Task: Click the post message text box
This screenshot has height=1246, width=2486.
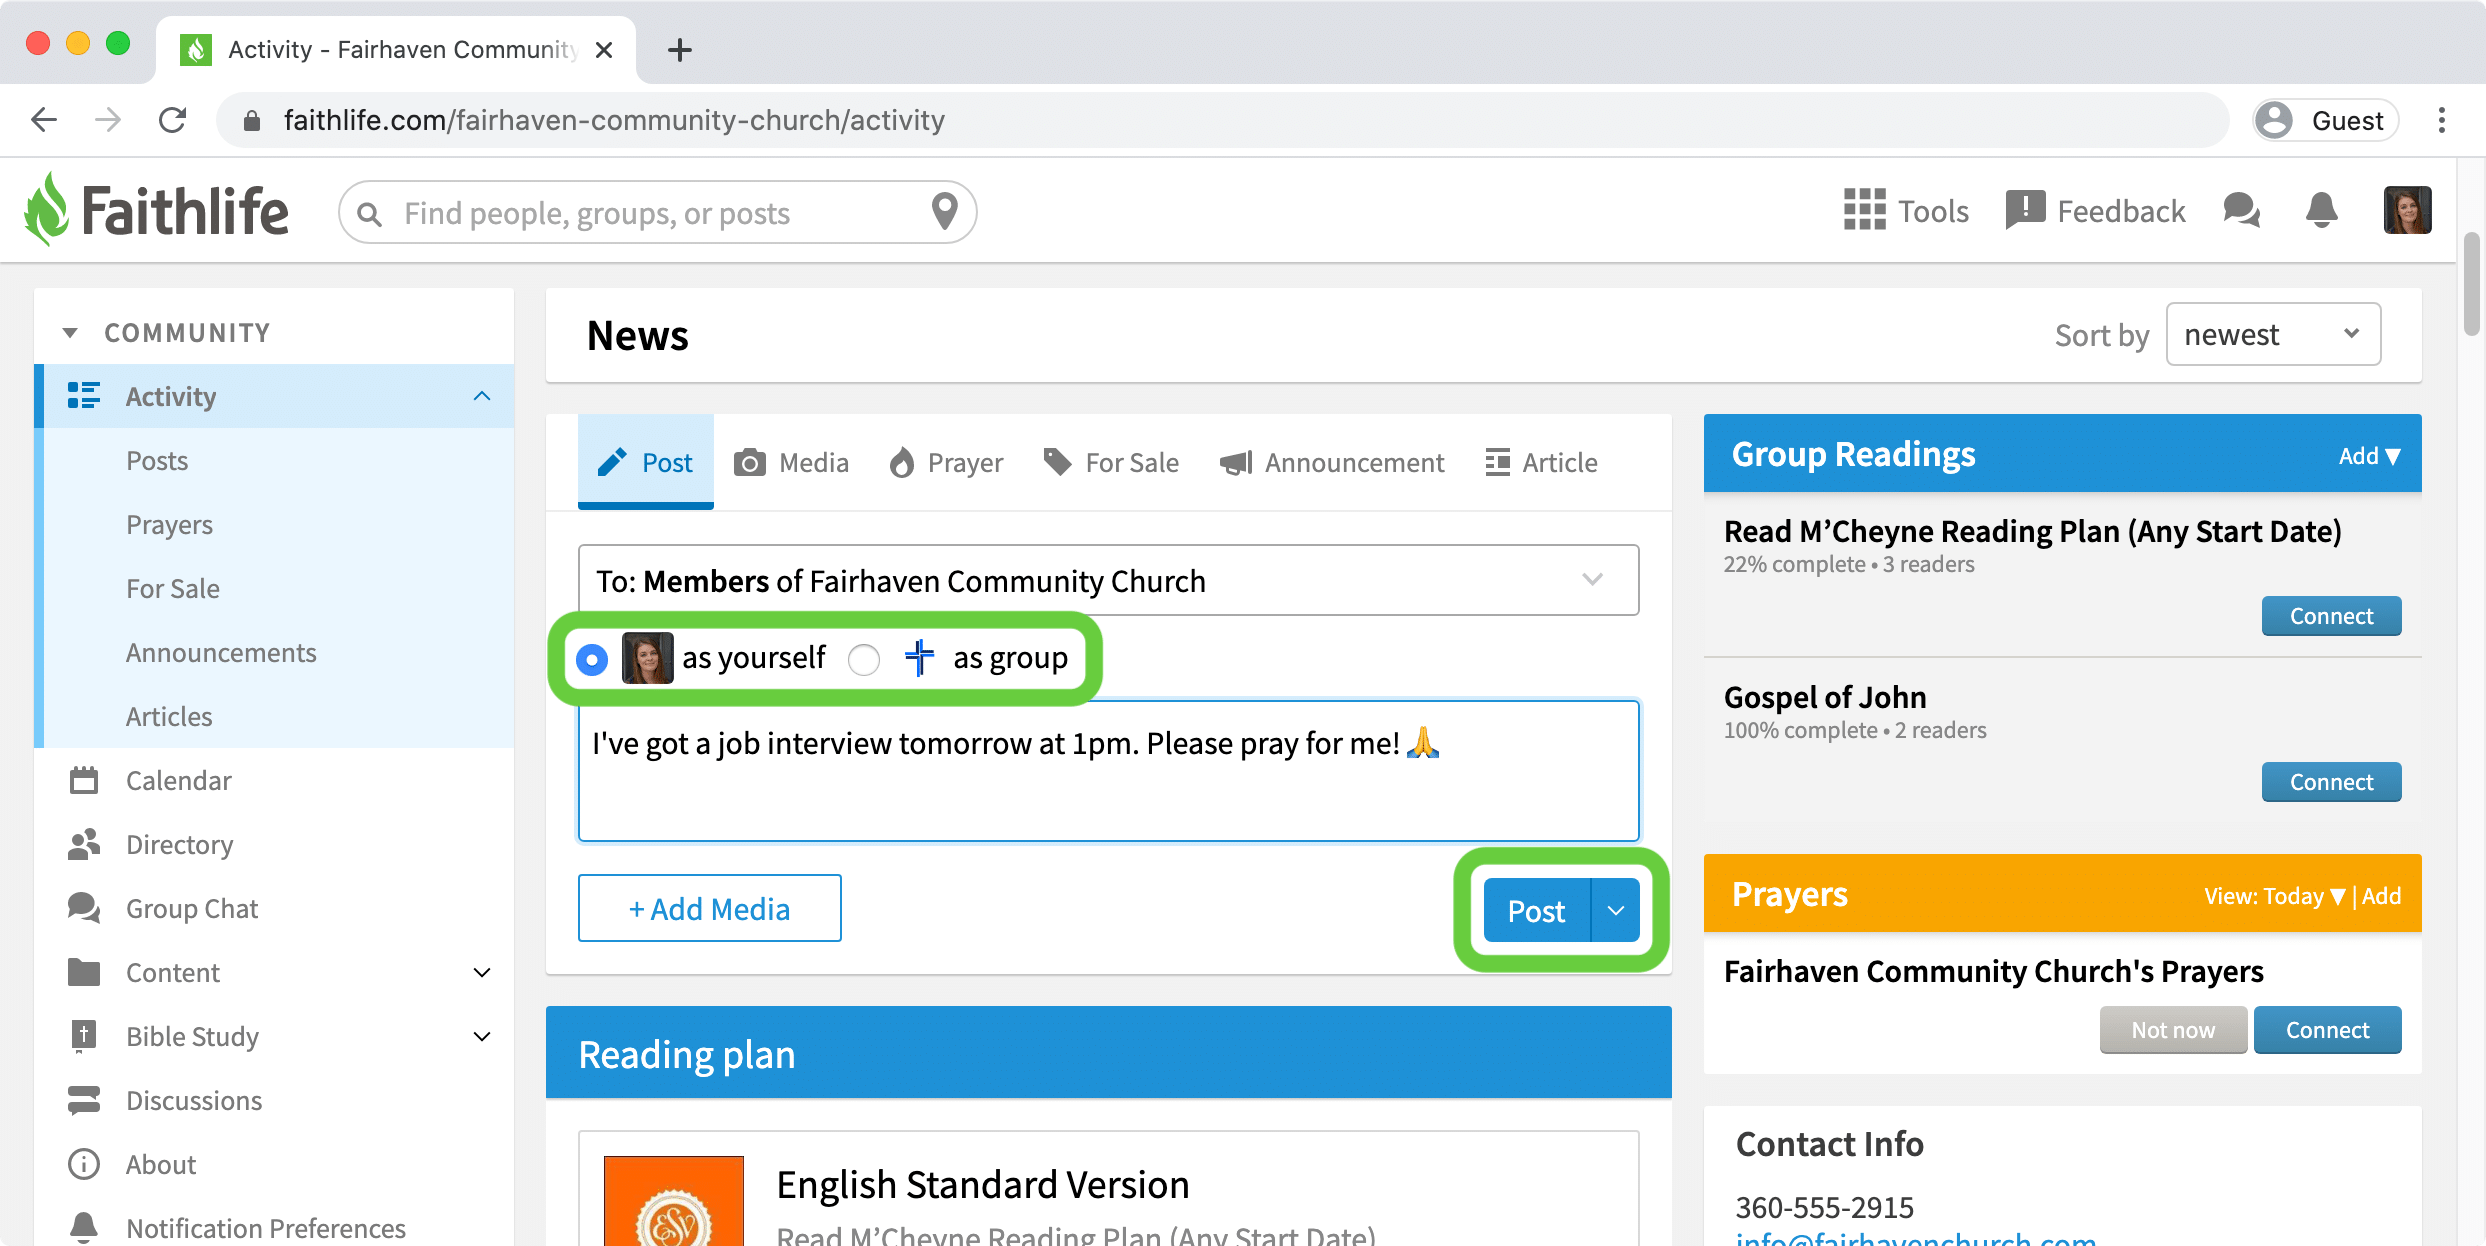Action: (x=1108, y=770)
